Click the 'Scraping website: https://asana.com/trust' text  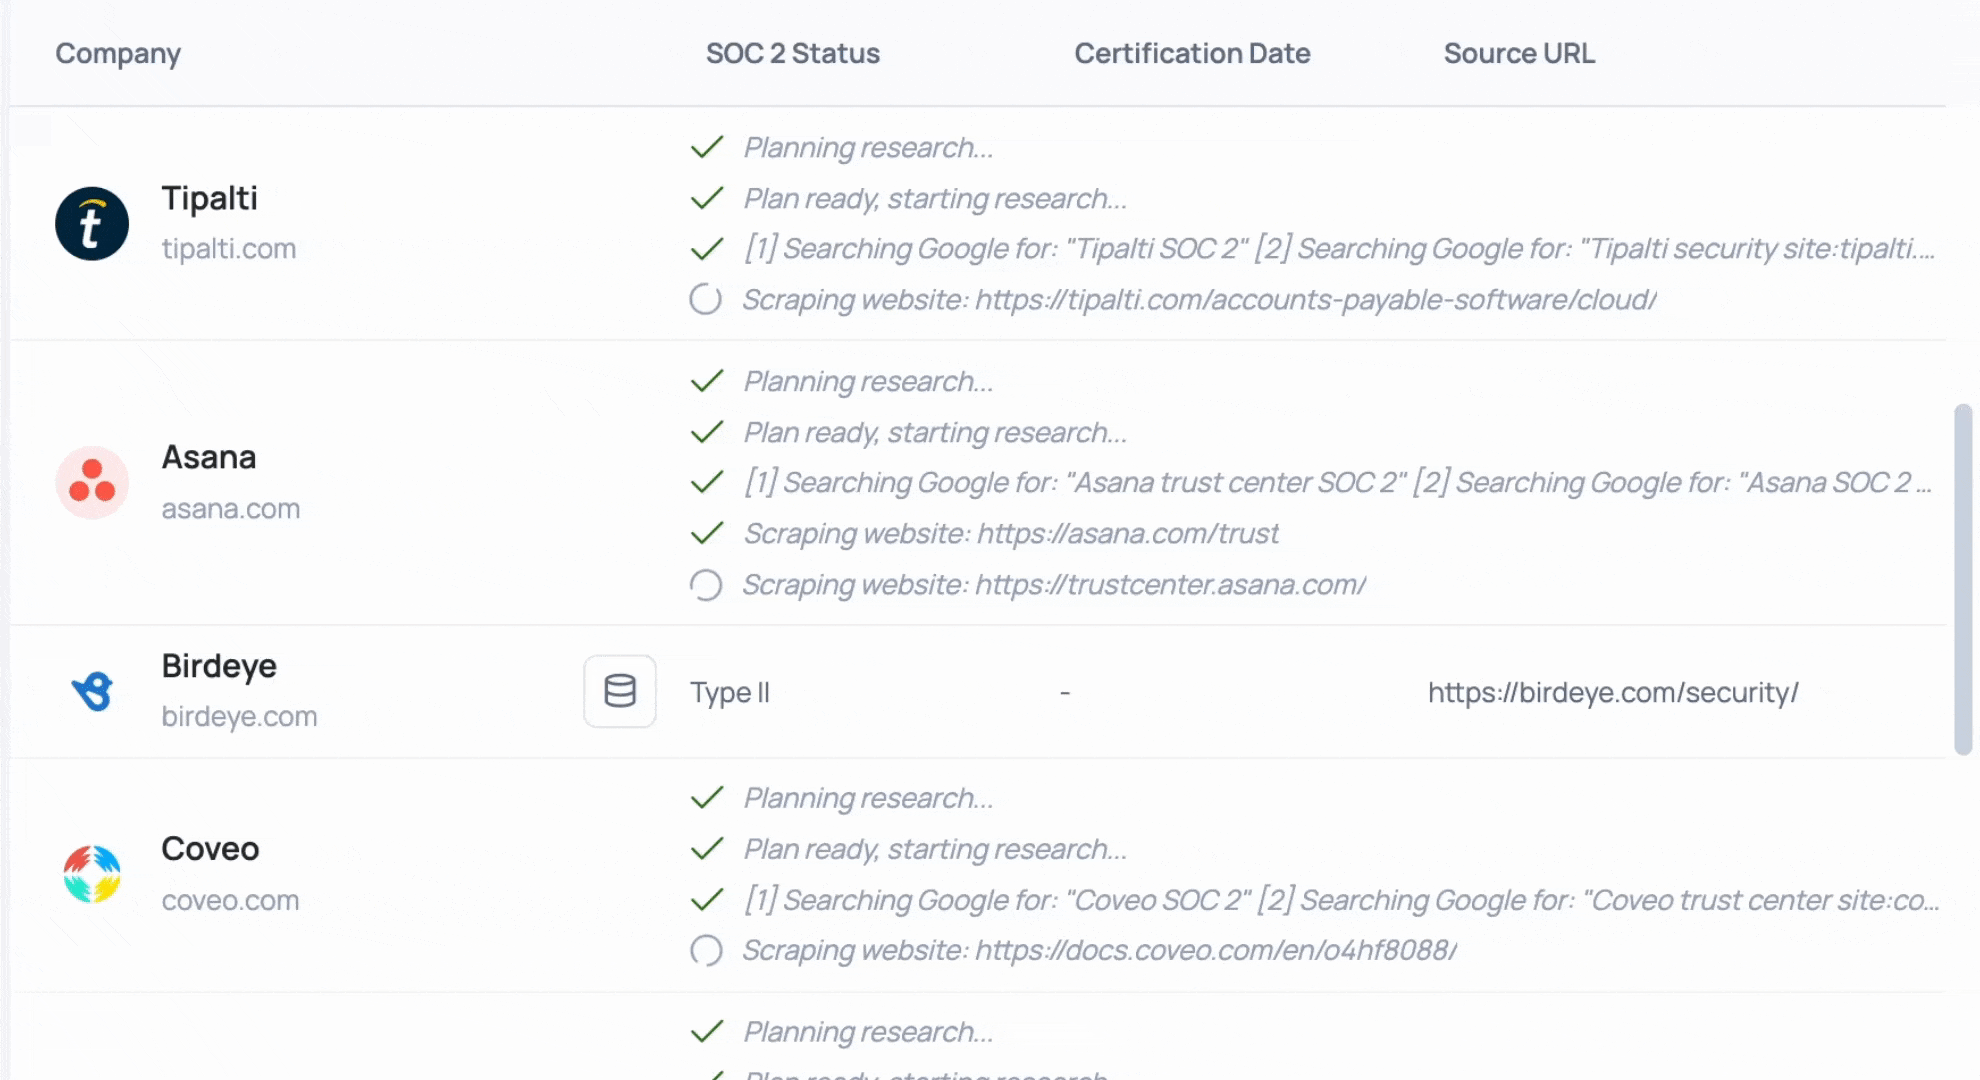click(1011, 534)
